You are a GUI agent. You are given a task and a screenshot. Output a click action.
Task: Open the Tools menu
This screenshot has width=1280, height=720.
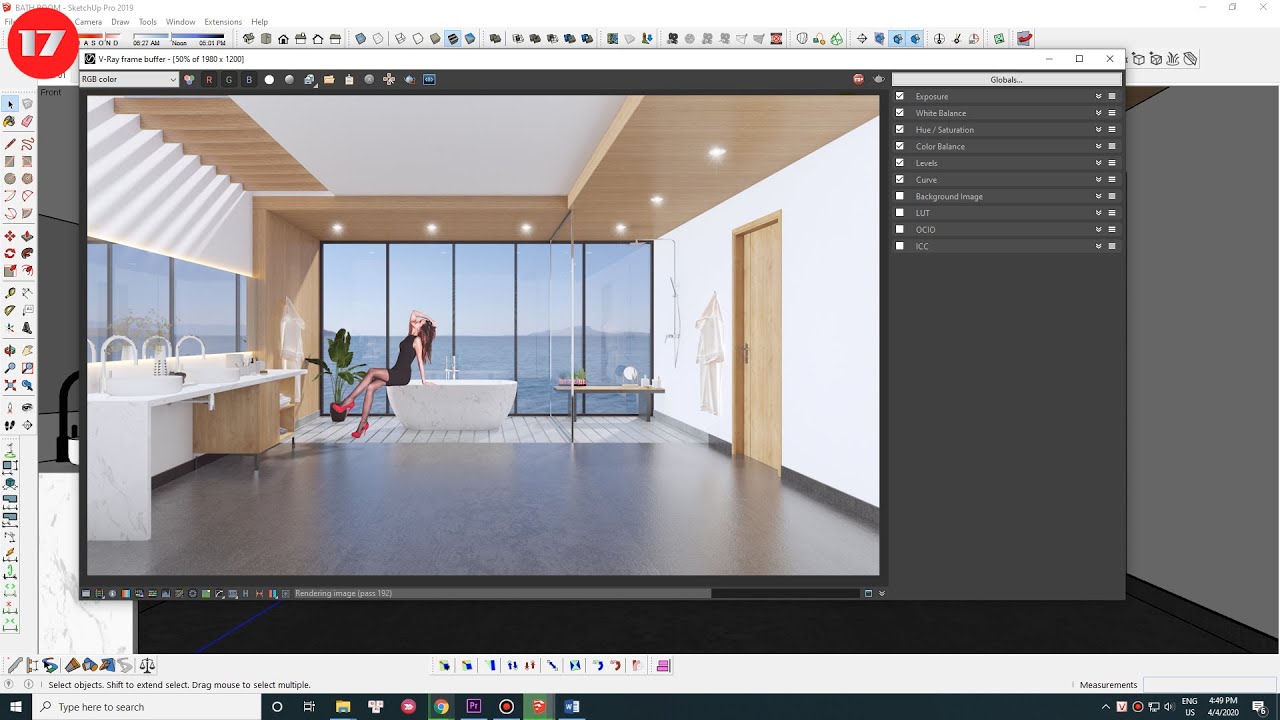pyautogui.click(x=147, y=21)
